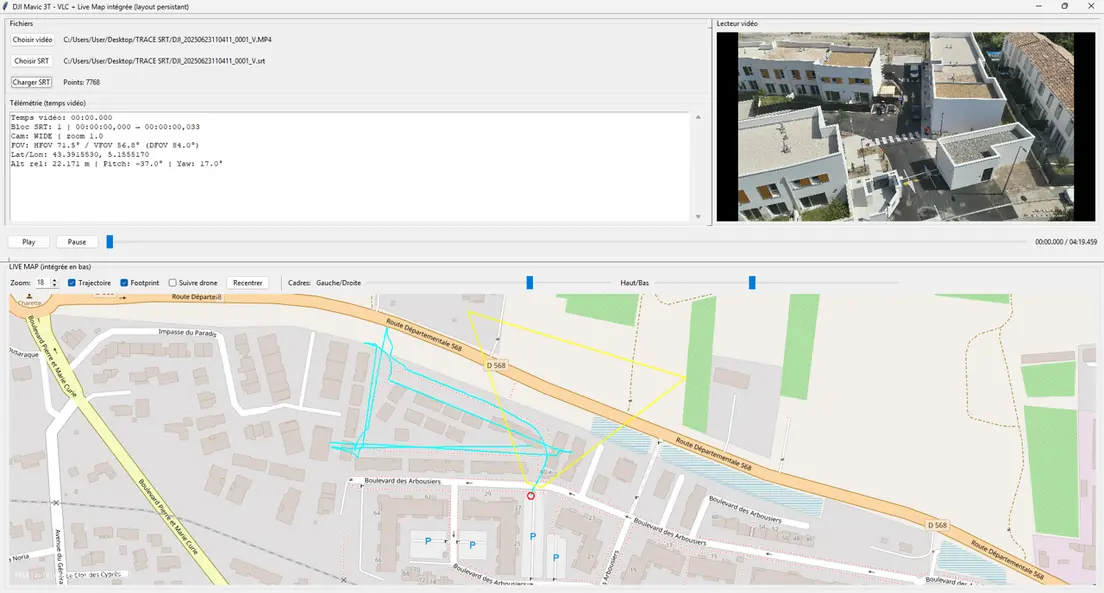Pause the video with Pause button
The image size is (1104, 593).
tap(77, 242)
